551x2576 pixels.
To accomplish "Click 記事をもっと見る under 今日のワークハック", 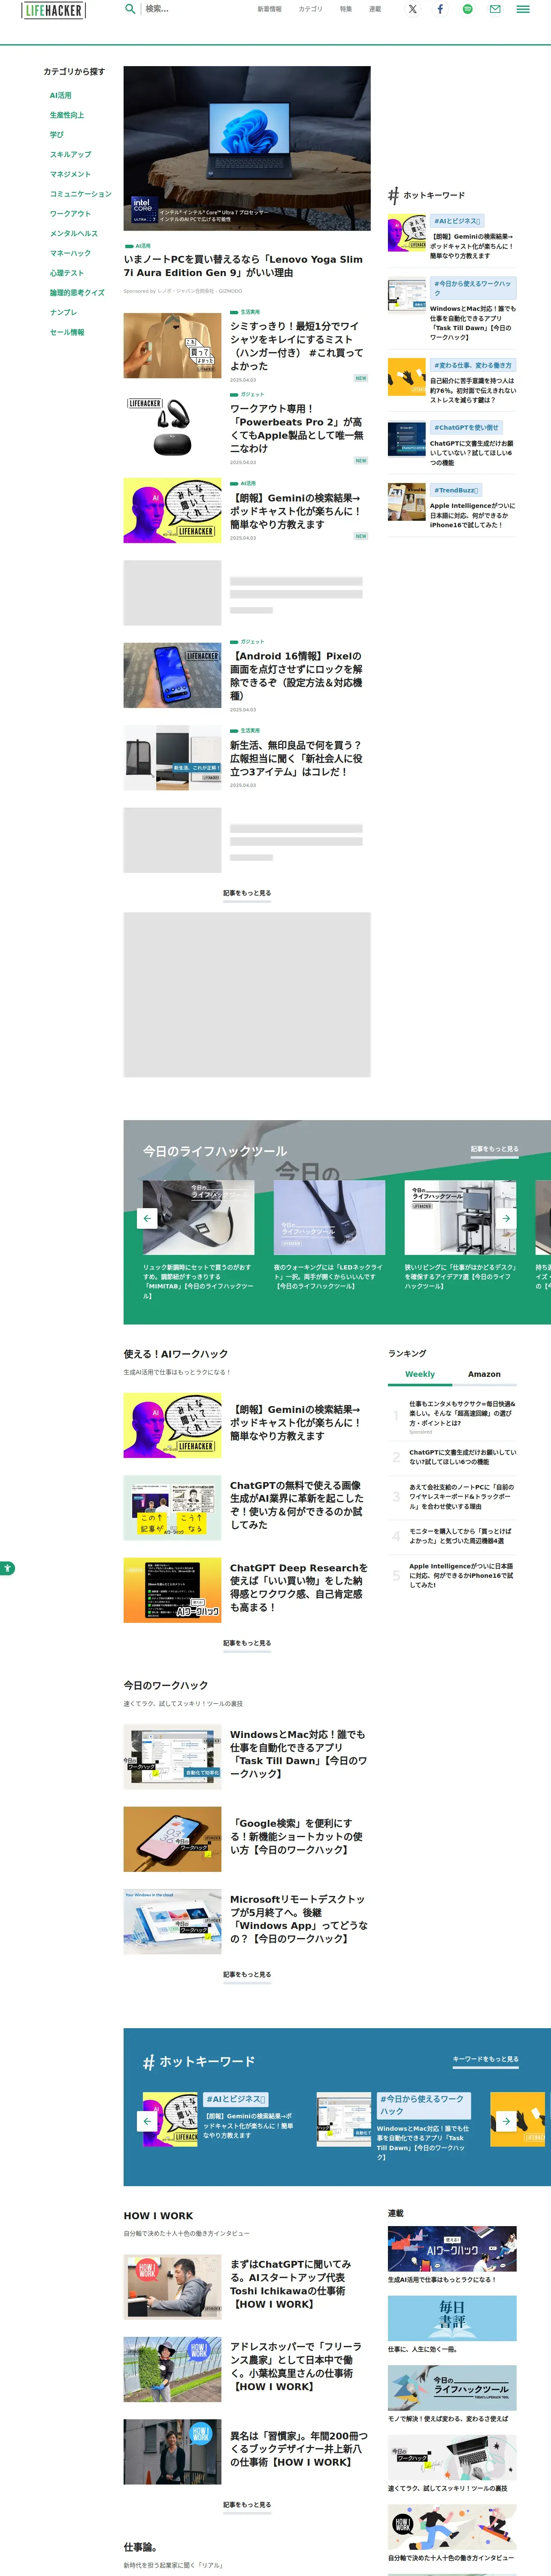I will point(247,1975).
